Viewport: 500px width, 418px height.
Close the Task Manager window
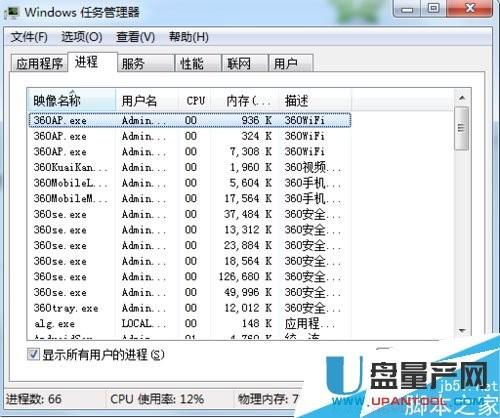[x=470, y=9]
